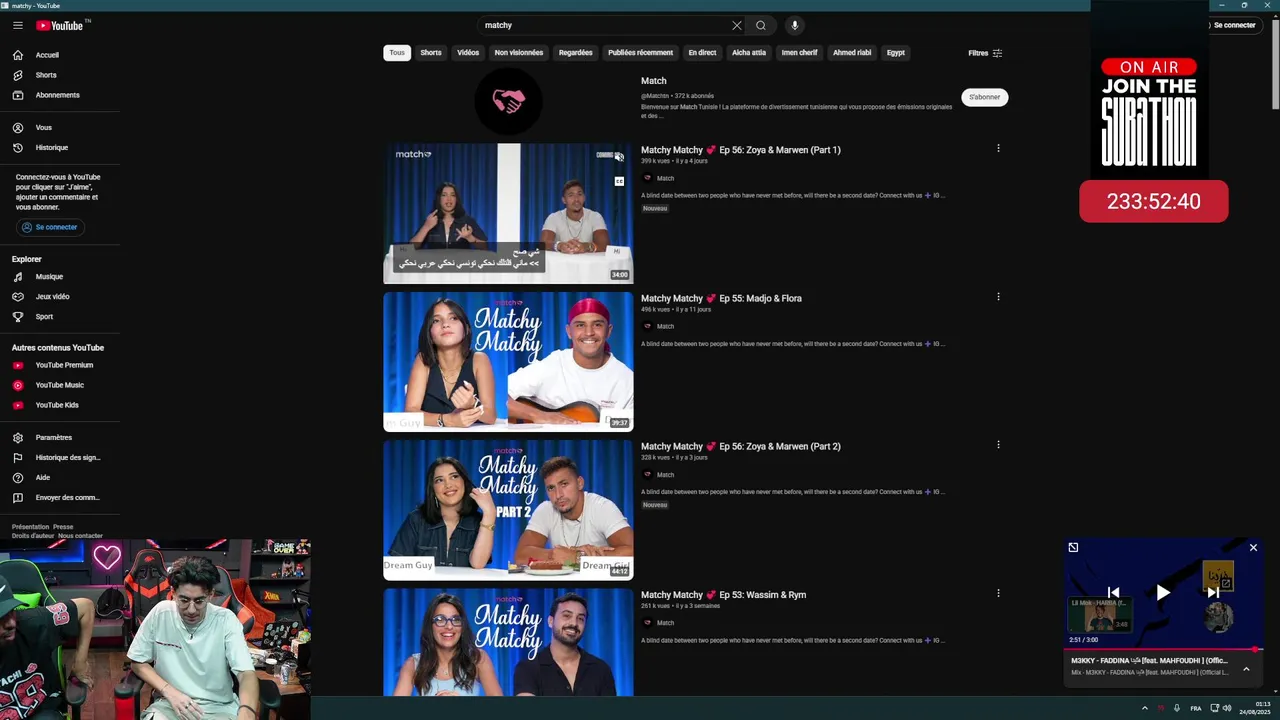Skip to previous track in miniplayer

1113,592
